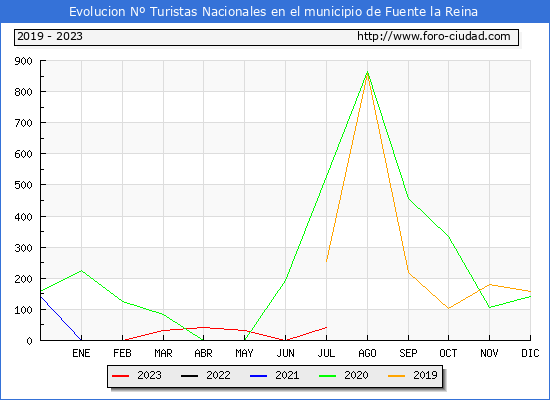The image size is (550, 400).
Task: Click the green 2020 data point at SEP
Action: click(x=408, y=199)
